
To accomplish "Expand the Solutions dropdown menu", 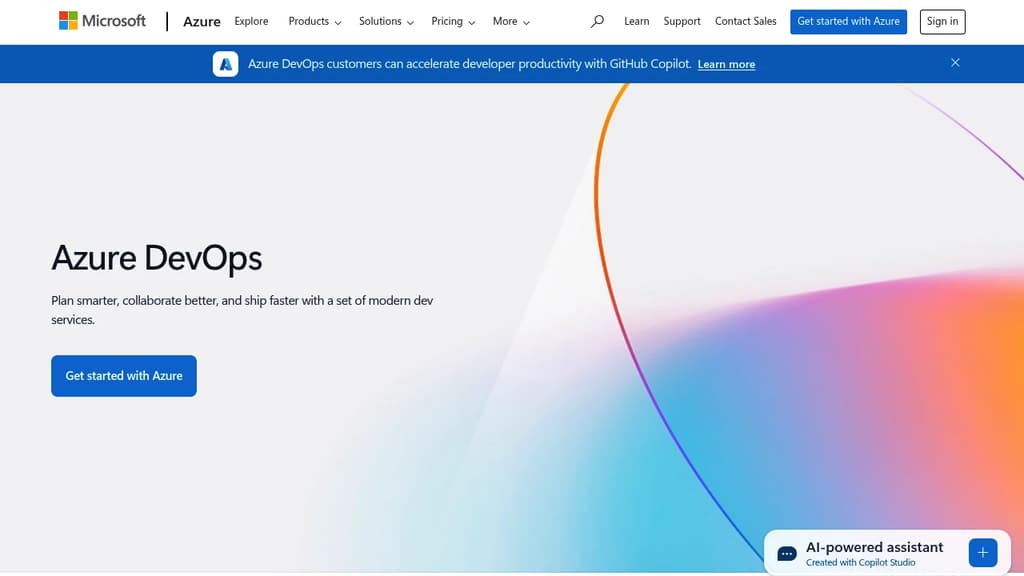I will pyautogui.click(x=386, y=22).
